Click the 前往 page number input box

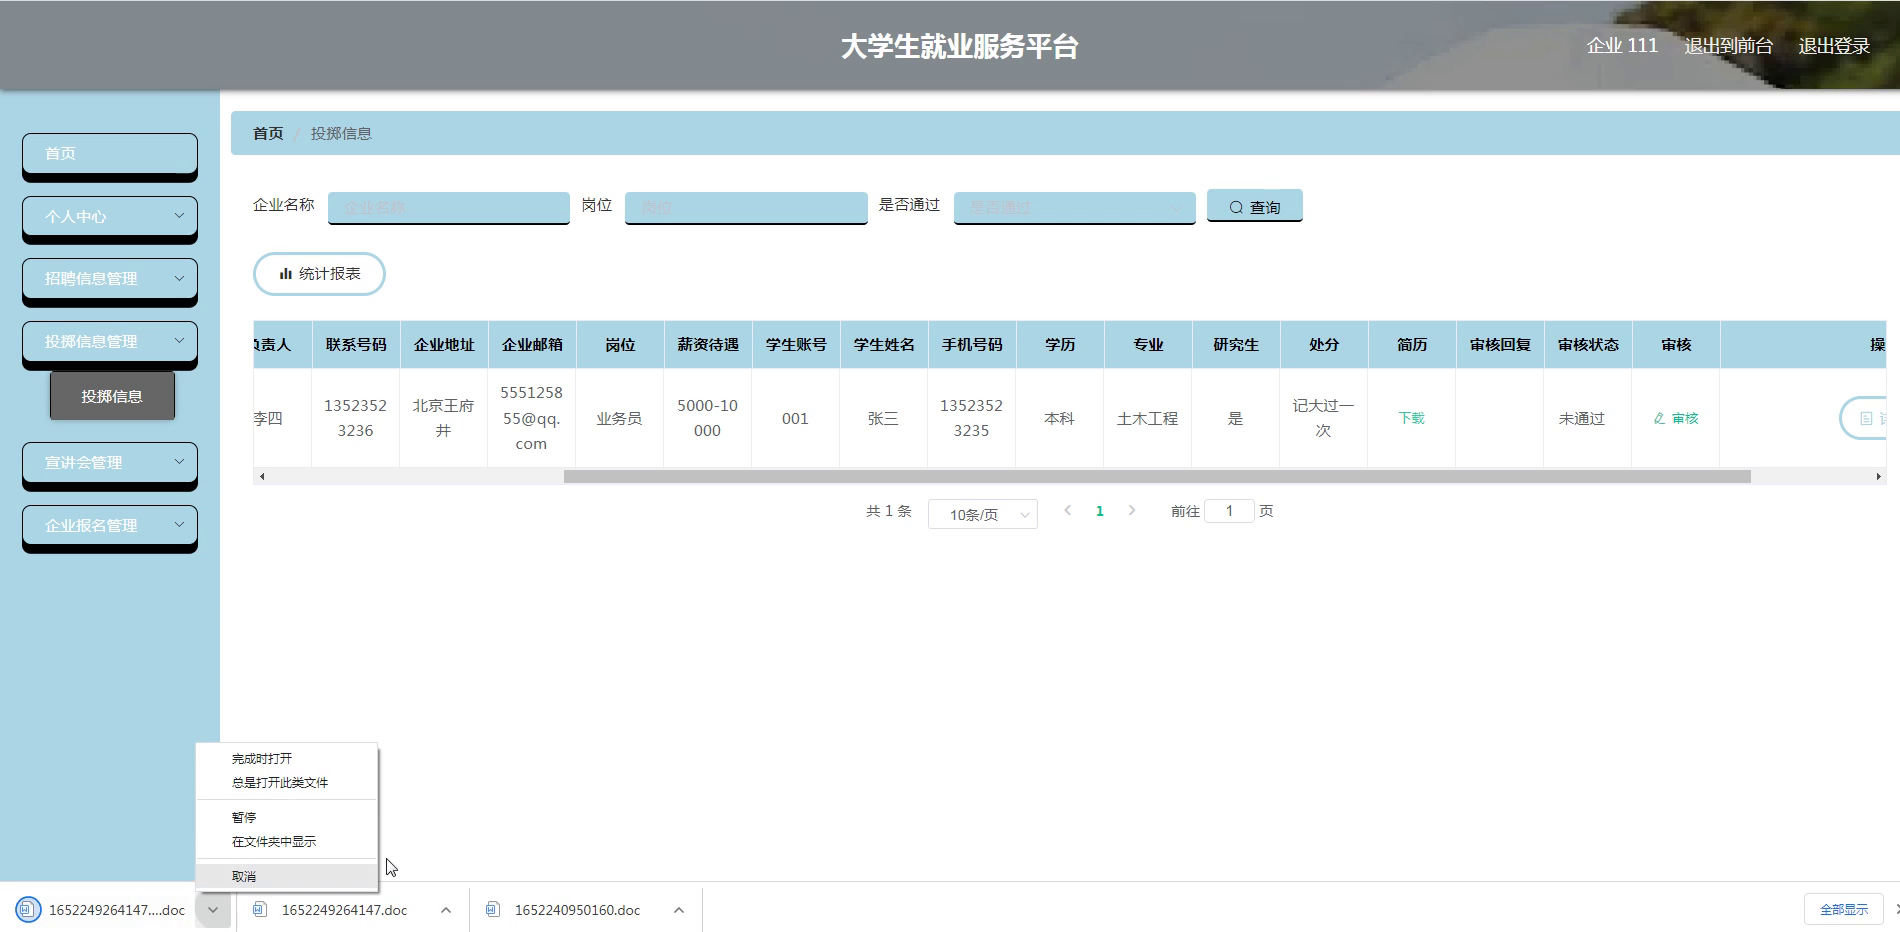tap(1229, 511)
